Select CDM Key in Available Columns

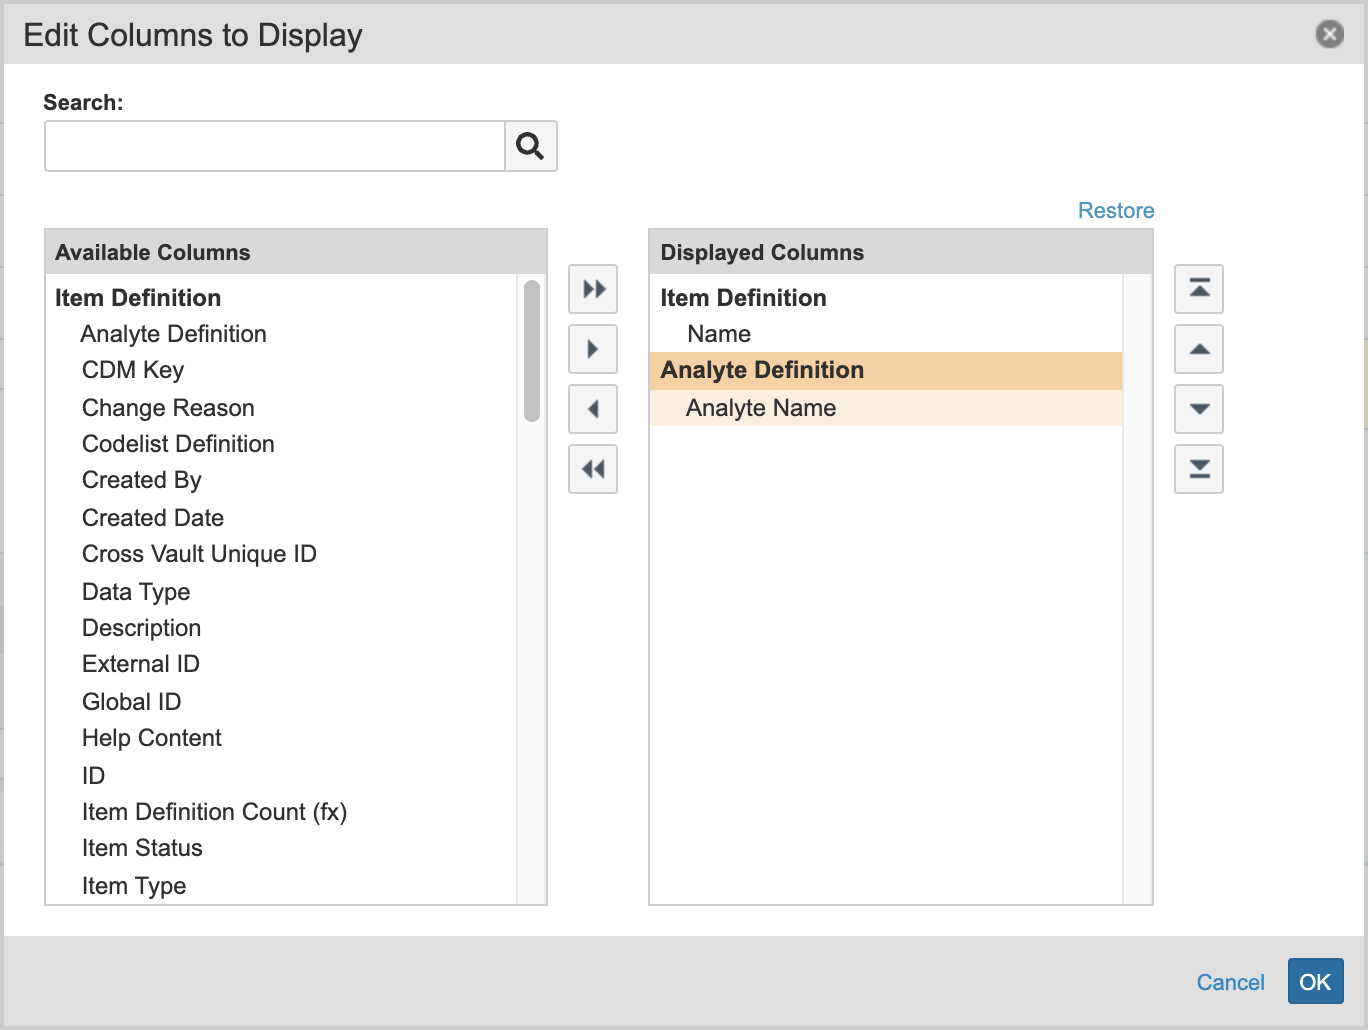(x=133, y=370)
